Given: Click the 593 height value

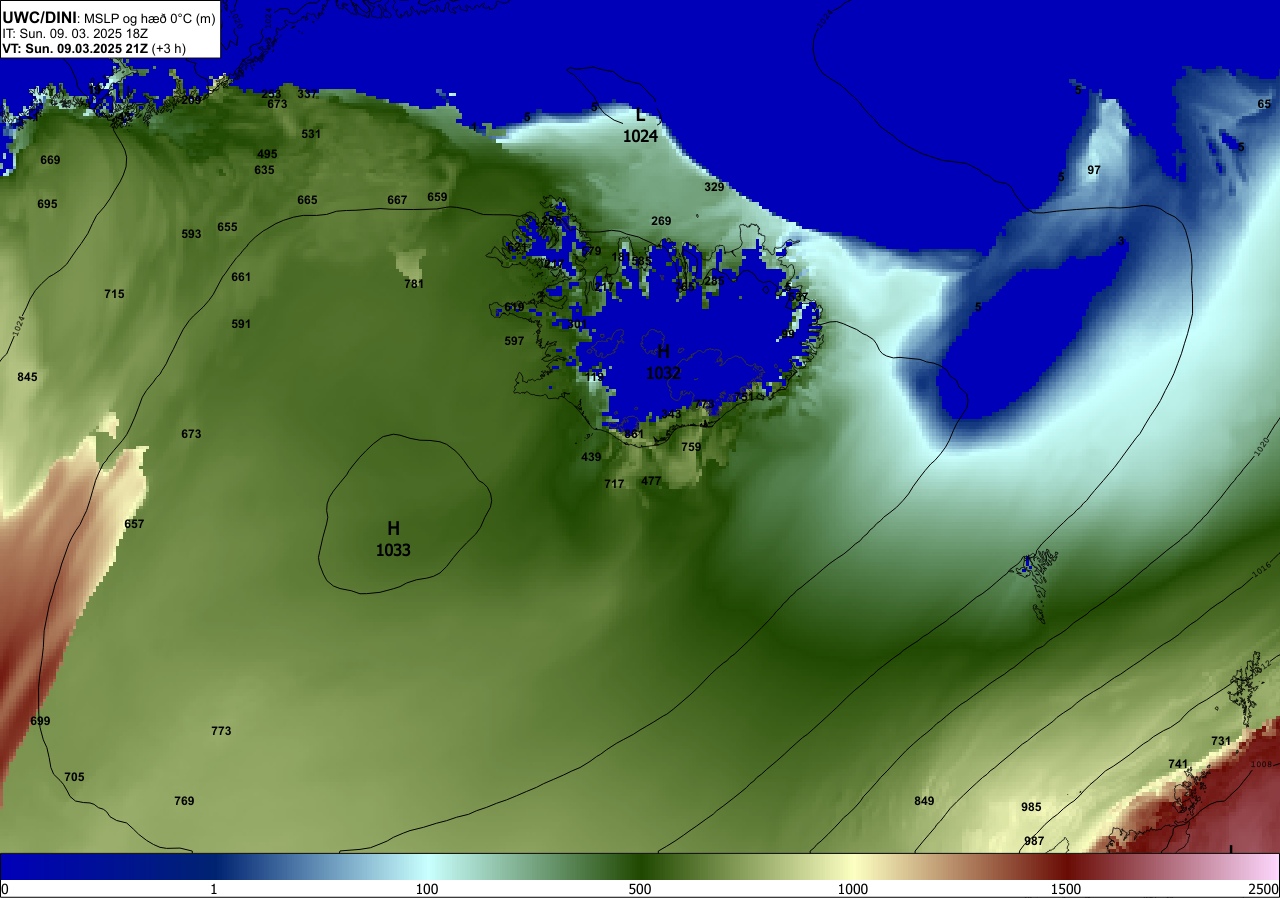Looking at the screenshot, I should (191, 234).
